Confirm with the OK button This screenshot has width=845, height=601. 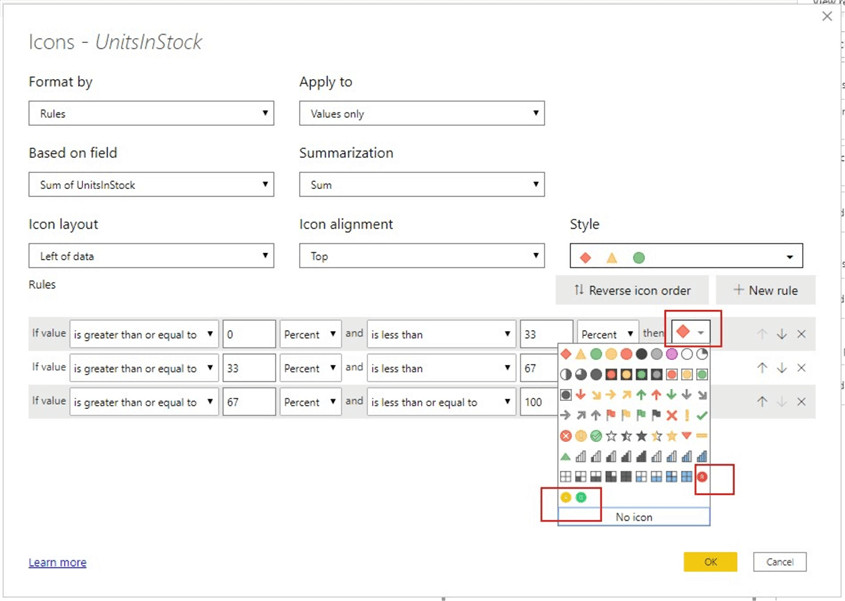click(710, 562)
